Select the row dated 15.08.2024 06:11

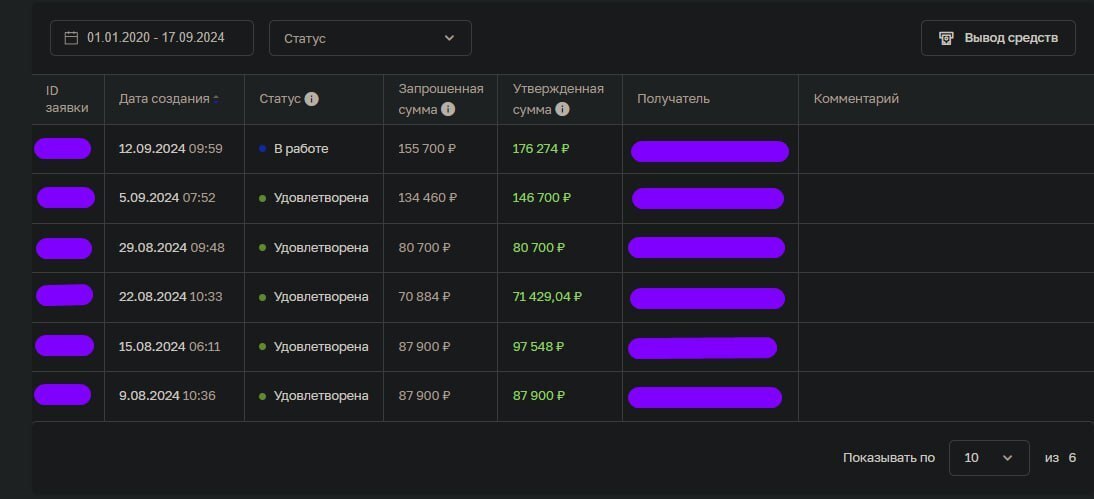562,347
